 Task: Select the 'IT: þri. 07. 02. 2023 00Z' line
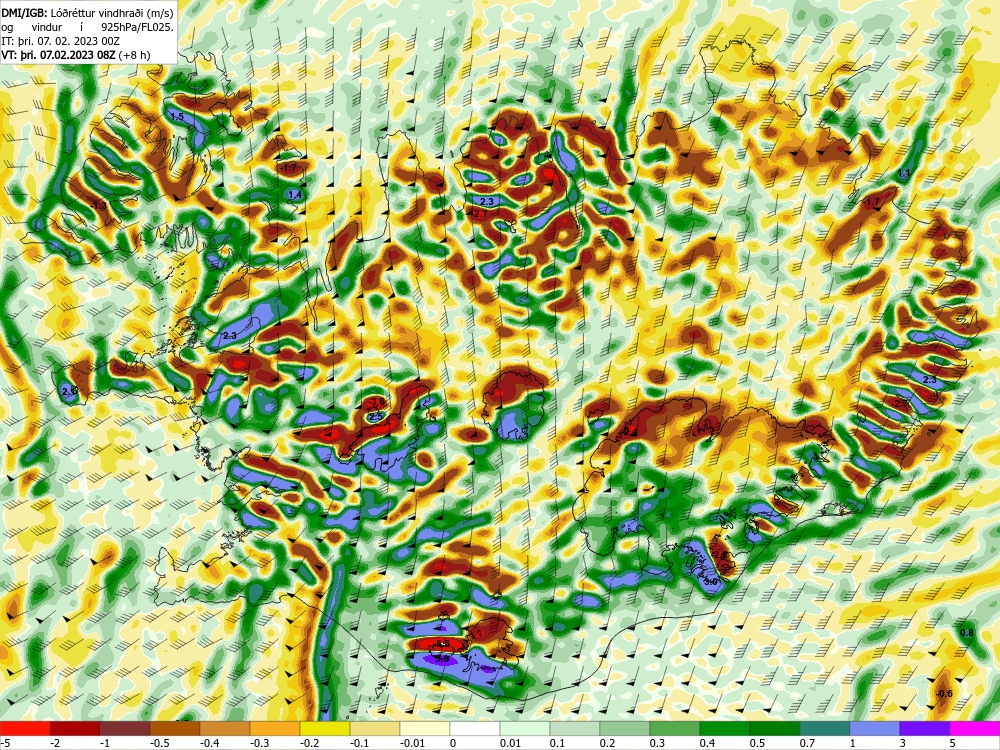(61, 41)
